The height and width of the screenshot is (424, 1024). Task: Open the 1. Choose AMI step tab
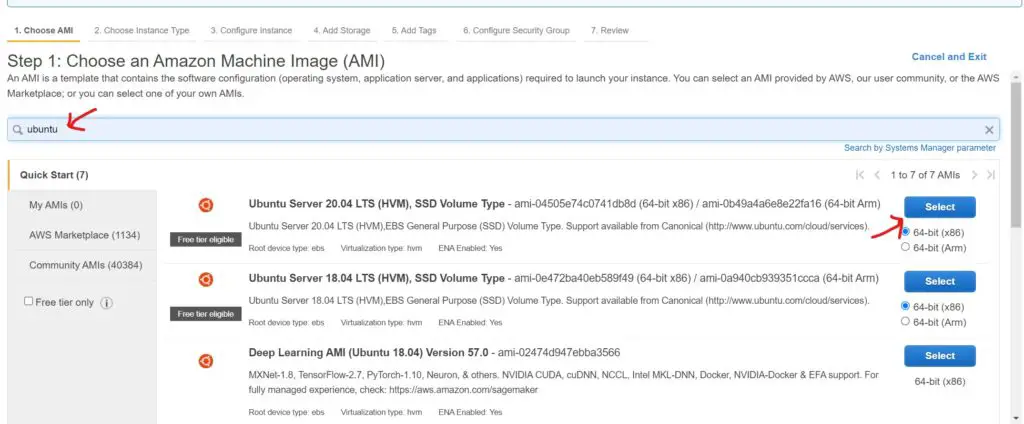click(x=44, y=31)
